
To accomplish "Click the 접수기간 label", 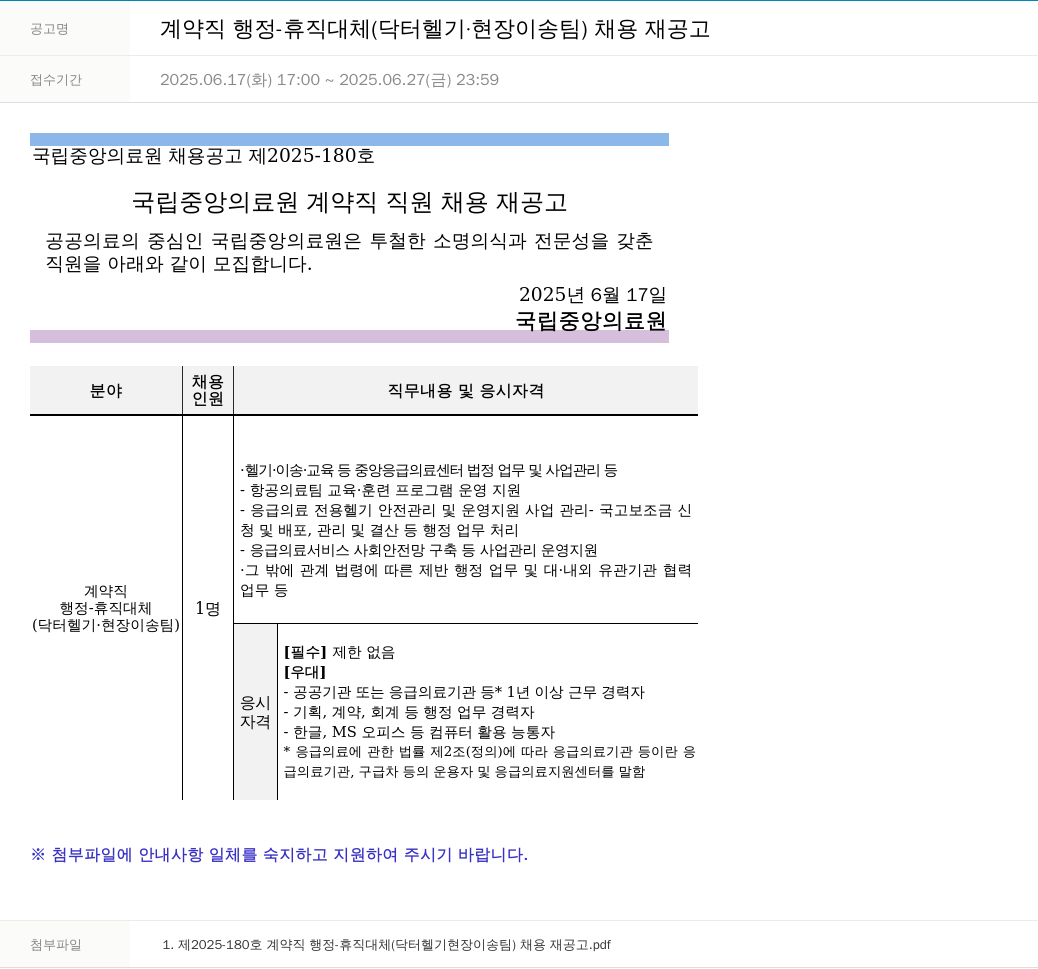I will (56, 80).
